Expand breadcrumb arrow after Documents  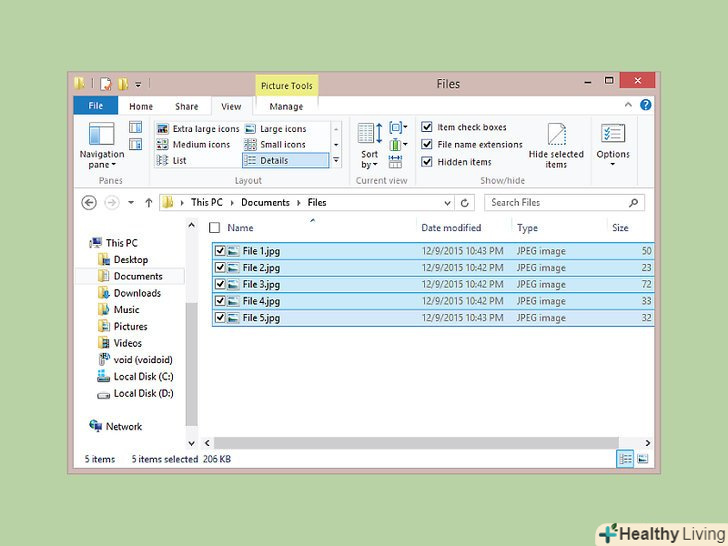tap(299, 203)
